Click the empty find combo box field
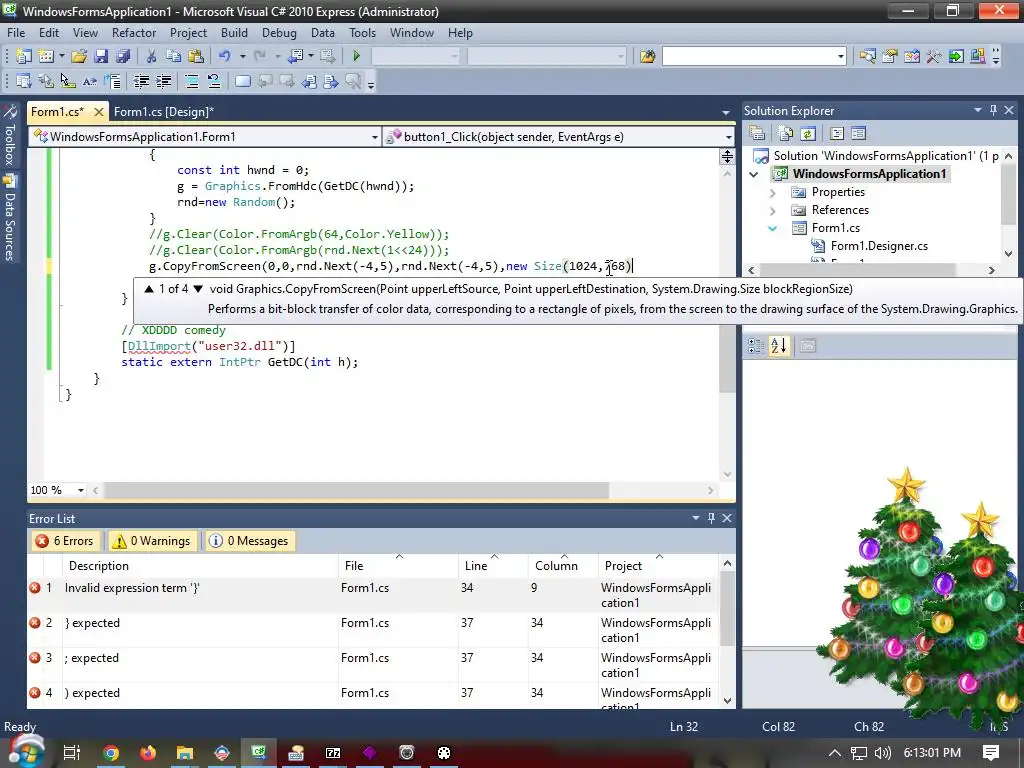Screen dimensions: 1024x768 click(x=749, y=57)
